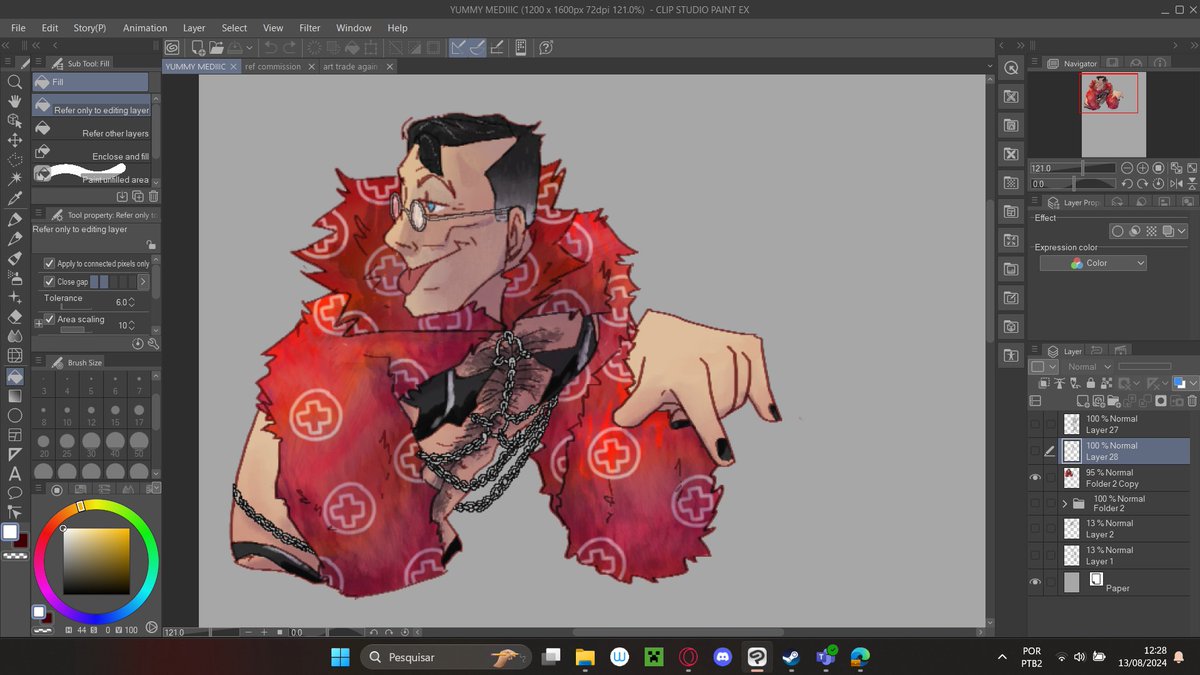1200x675 pixels.
Task: Select the Gradient tool
Action: (x=15, y=396)
